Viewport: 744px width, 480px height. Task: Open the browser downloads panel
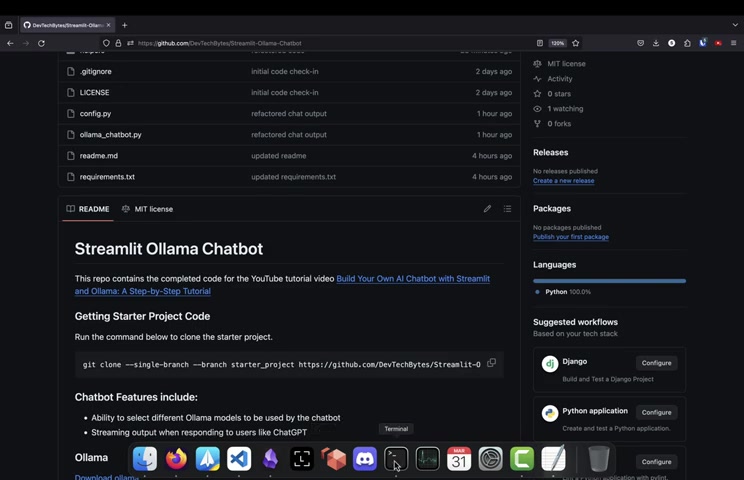tap(656, 43)
